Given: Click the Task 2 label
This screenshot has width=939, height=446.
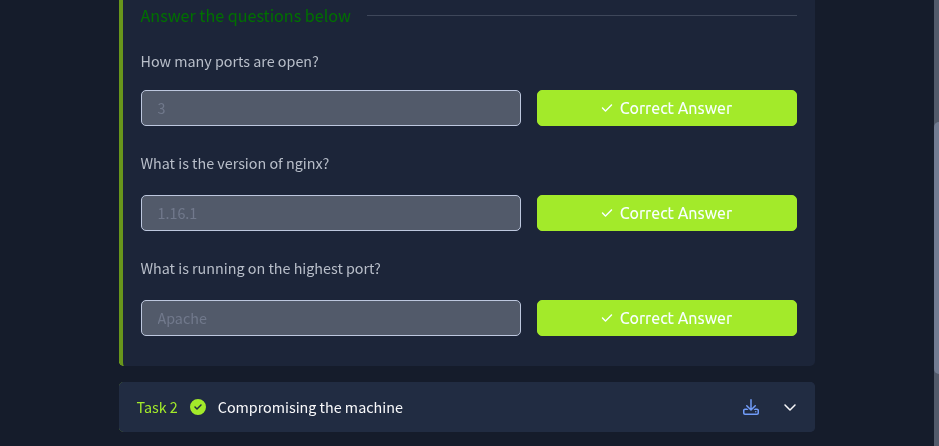Looking at the screenshot, I should point(157,407).
